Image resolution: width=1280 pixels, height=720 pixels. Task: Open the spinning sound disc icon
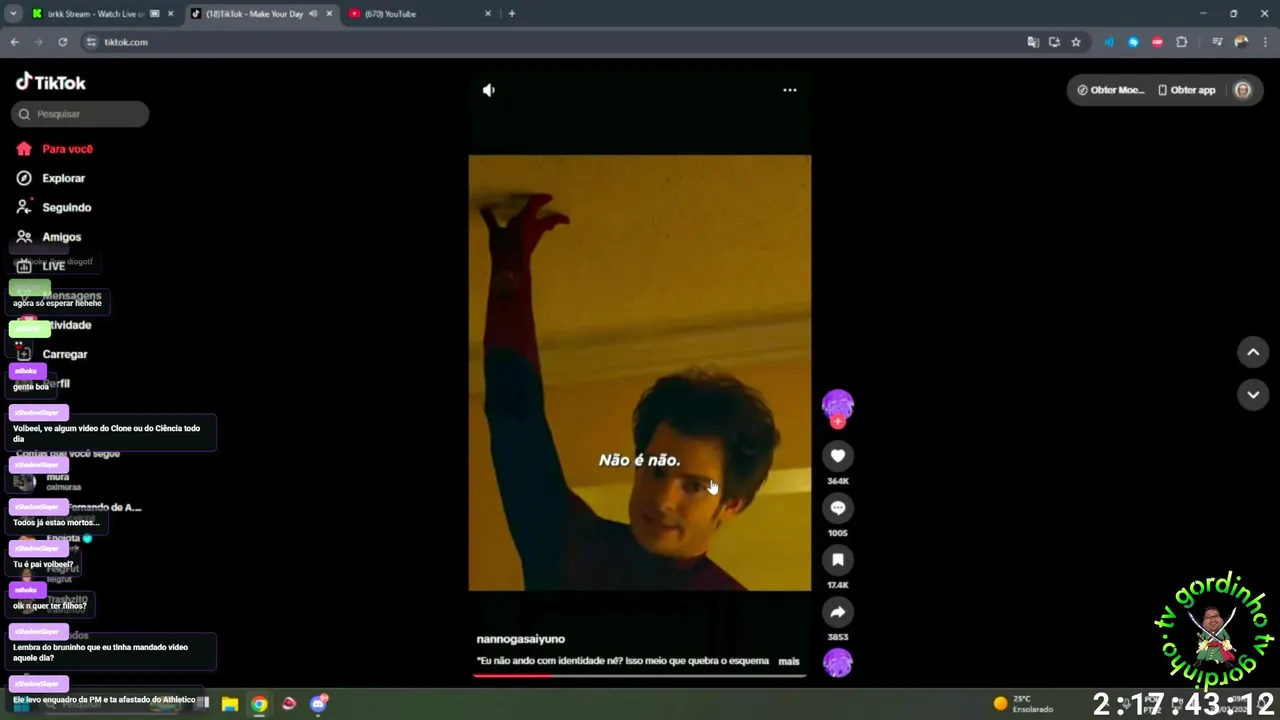pyautogui.click(x=838, y=662)
